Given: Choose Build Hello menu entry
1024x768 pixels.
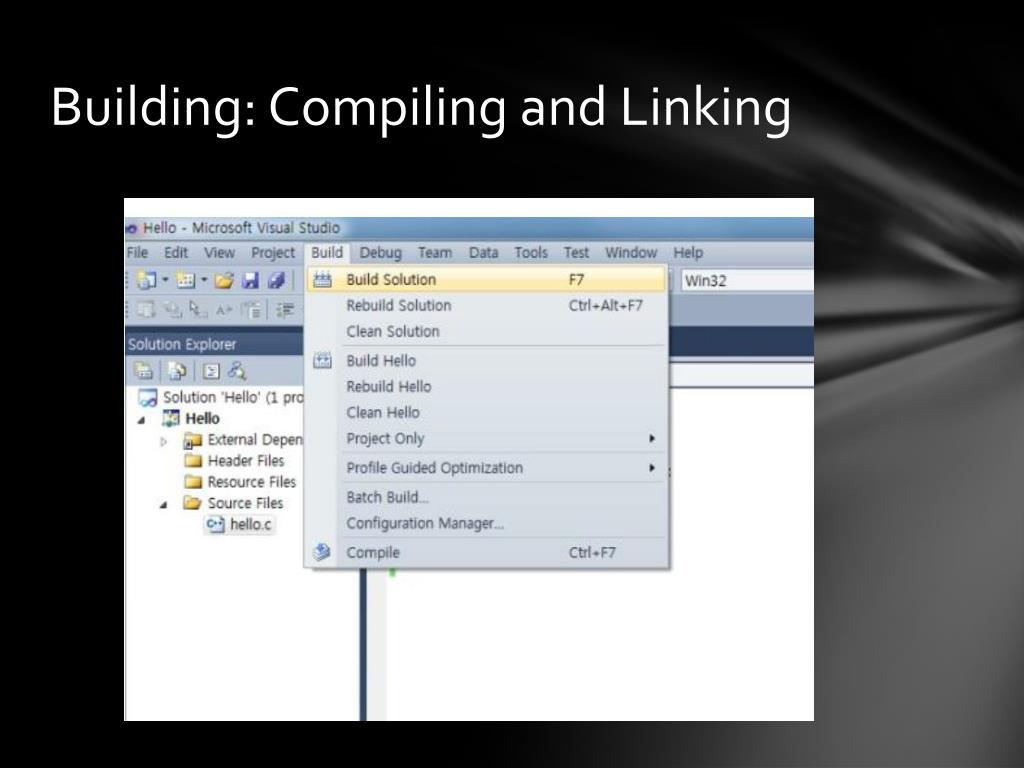Looking at the screenshot, I should pos(487,360).
